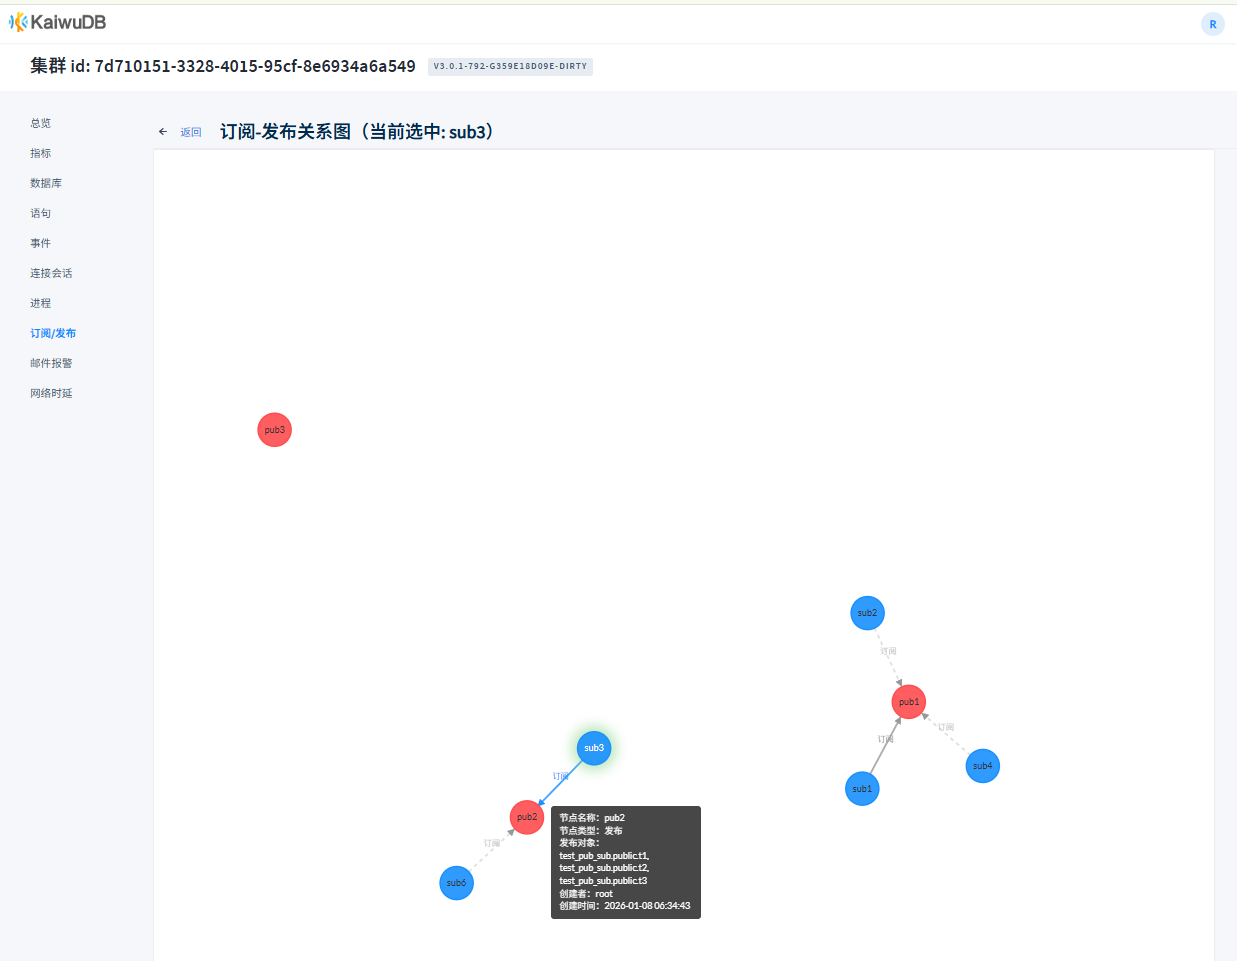Open the 数据库 sidebar item
Image resolution: width=1237 pixels, height=961 pixels.
(46, 183)
